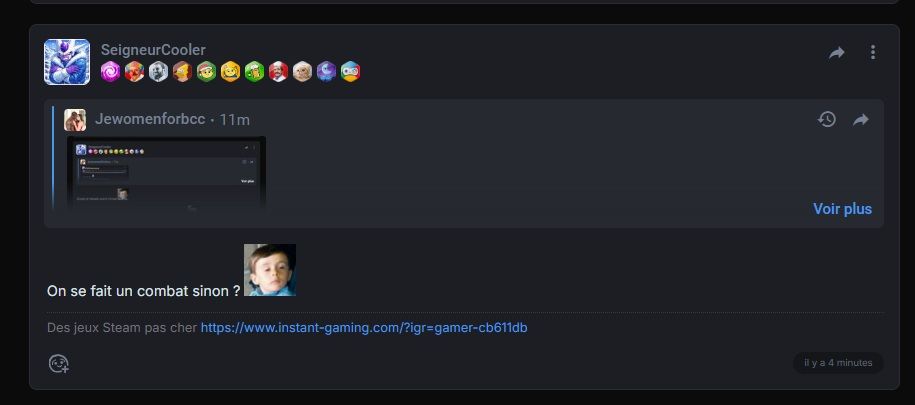Select the pink spiral badge

tap(110, 72)
